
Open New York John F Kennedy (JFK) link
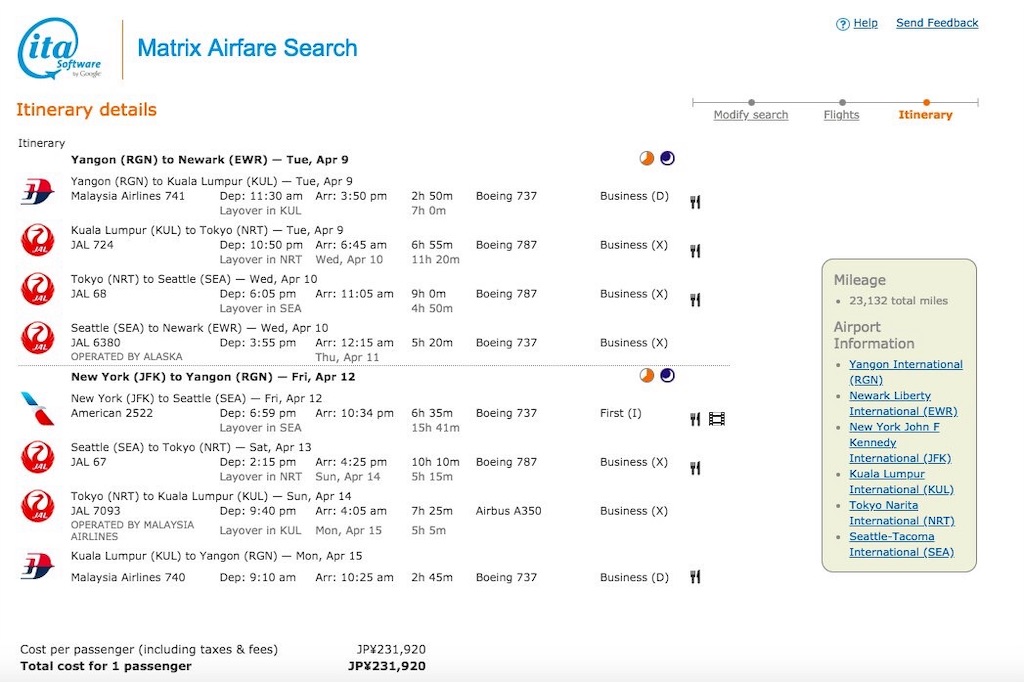coord(900,442)
